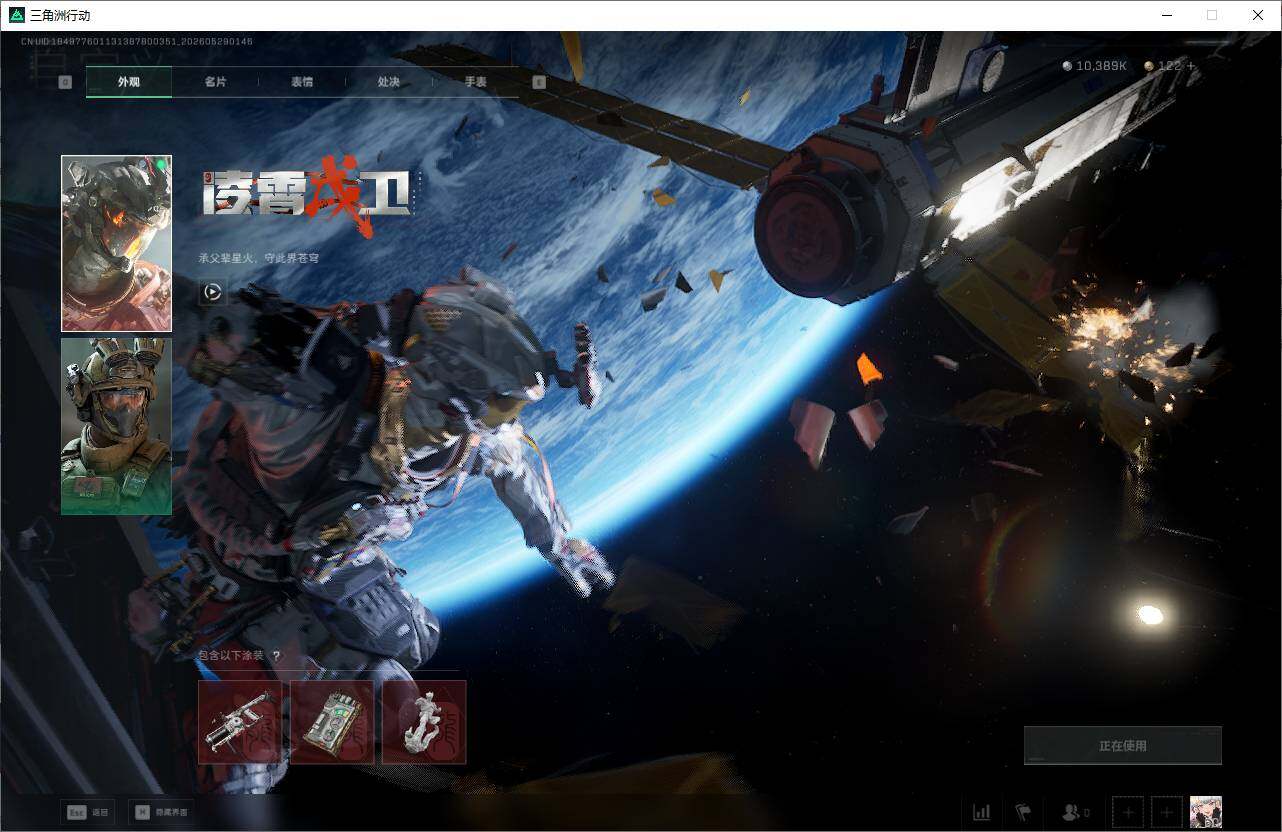The height and width of the screenshot is (832, 1282).
Task: Open the player avatar profile
Action: pyautogui.click(x=1206, y=812)
